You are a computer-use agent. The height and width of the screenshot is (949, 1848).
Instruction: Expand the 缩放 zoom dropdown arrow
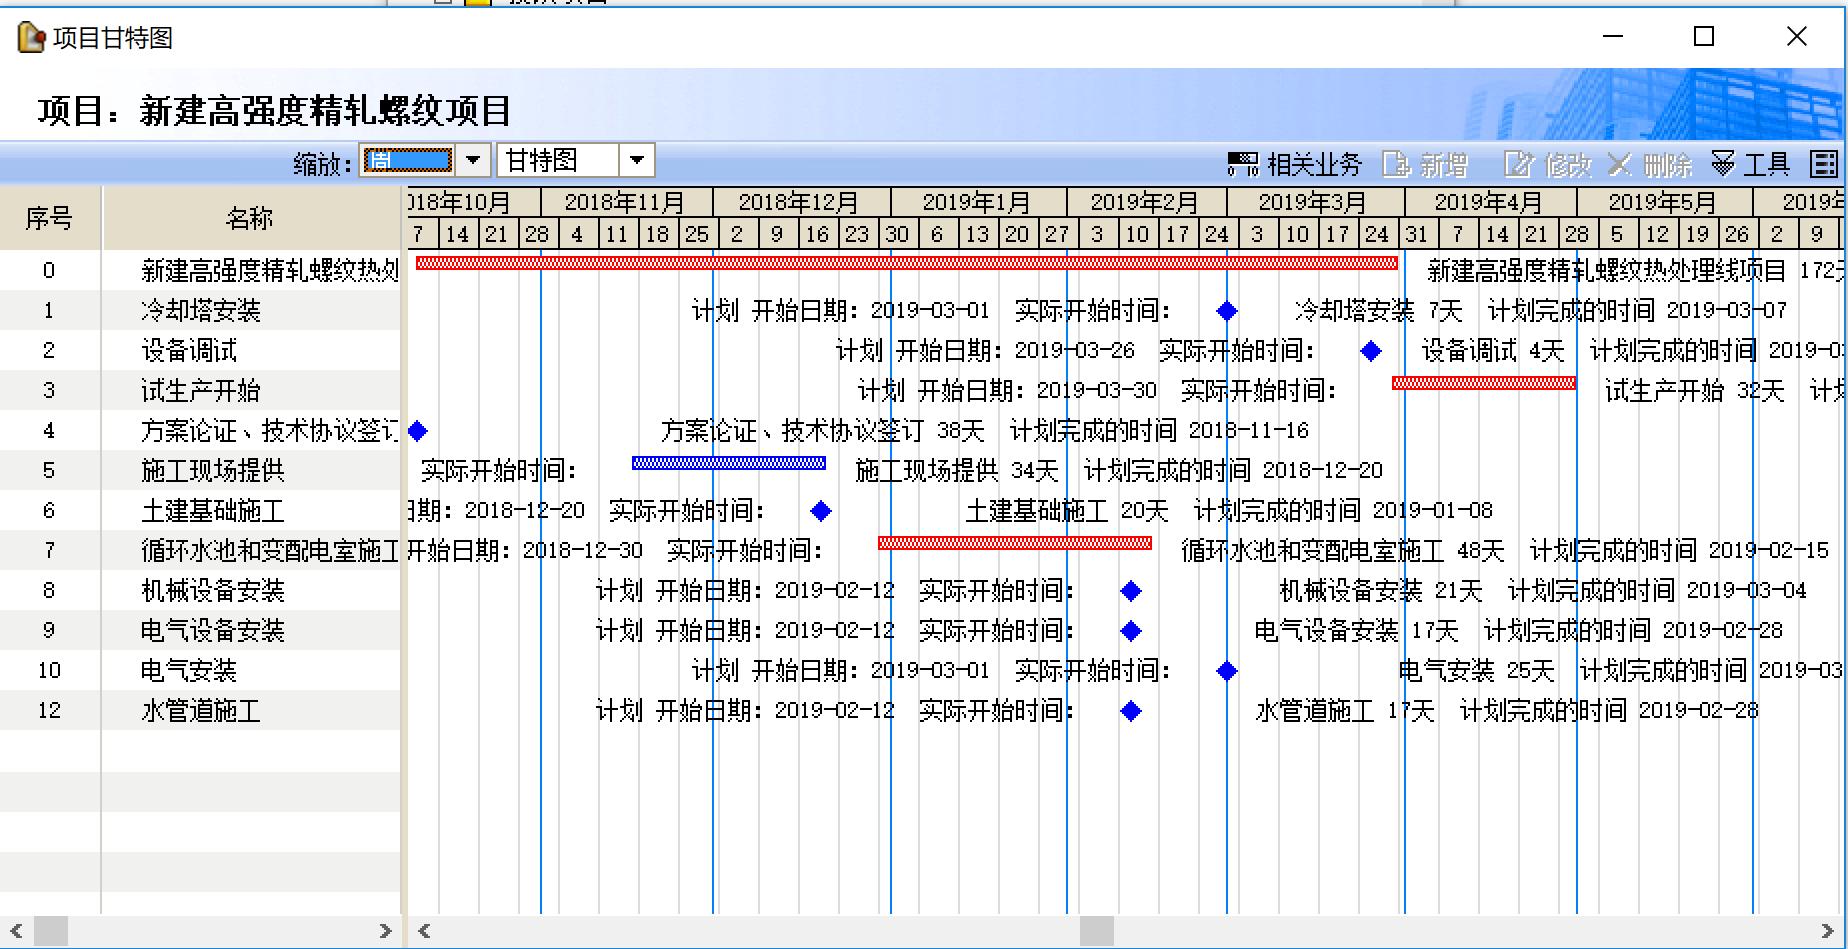pos(474,160)
